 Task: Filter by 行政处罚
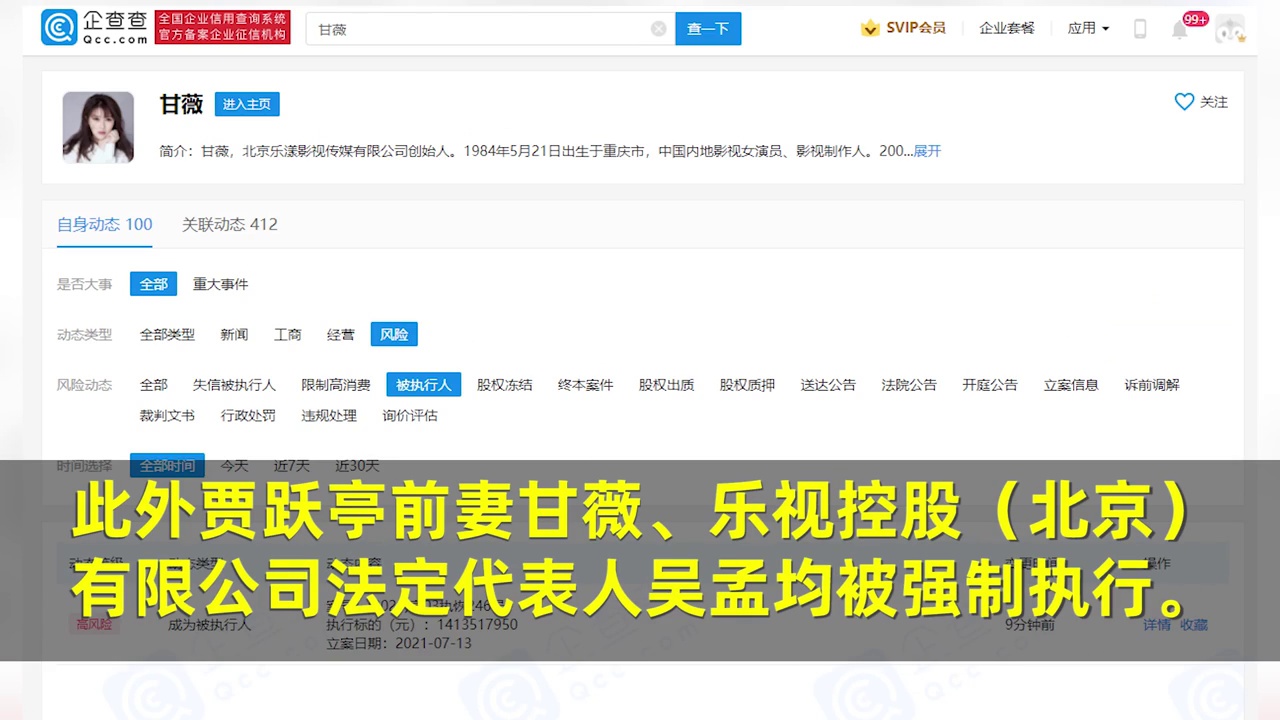(x=248, y=415)
